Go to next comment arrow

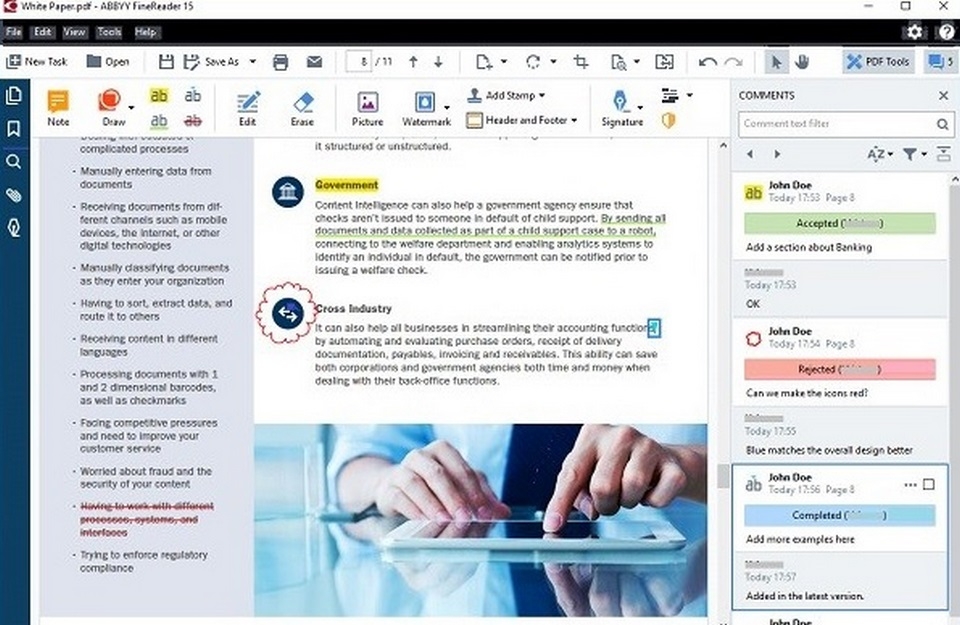[778, 154]
